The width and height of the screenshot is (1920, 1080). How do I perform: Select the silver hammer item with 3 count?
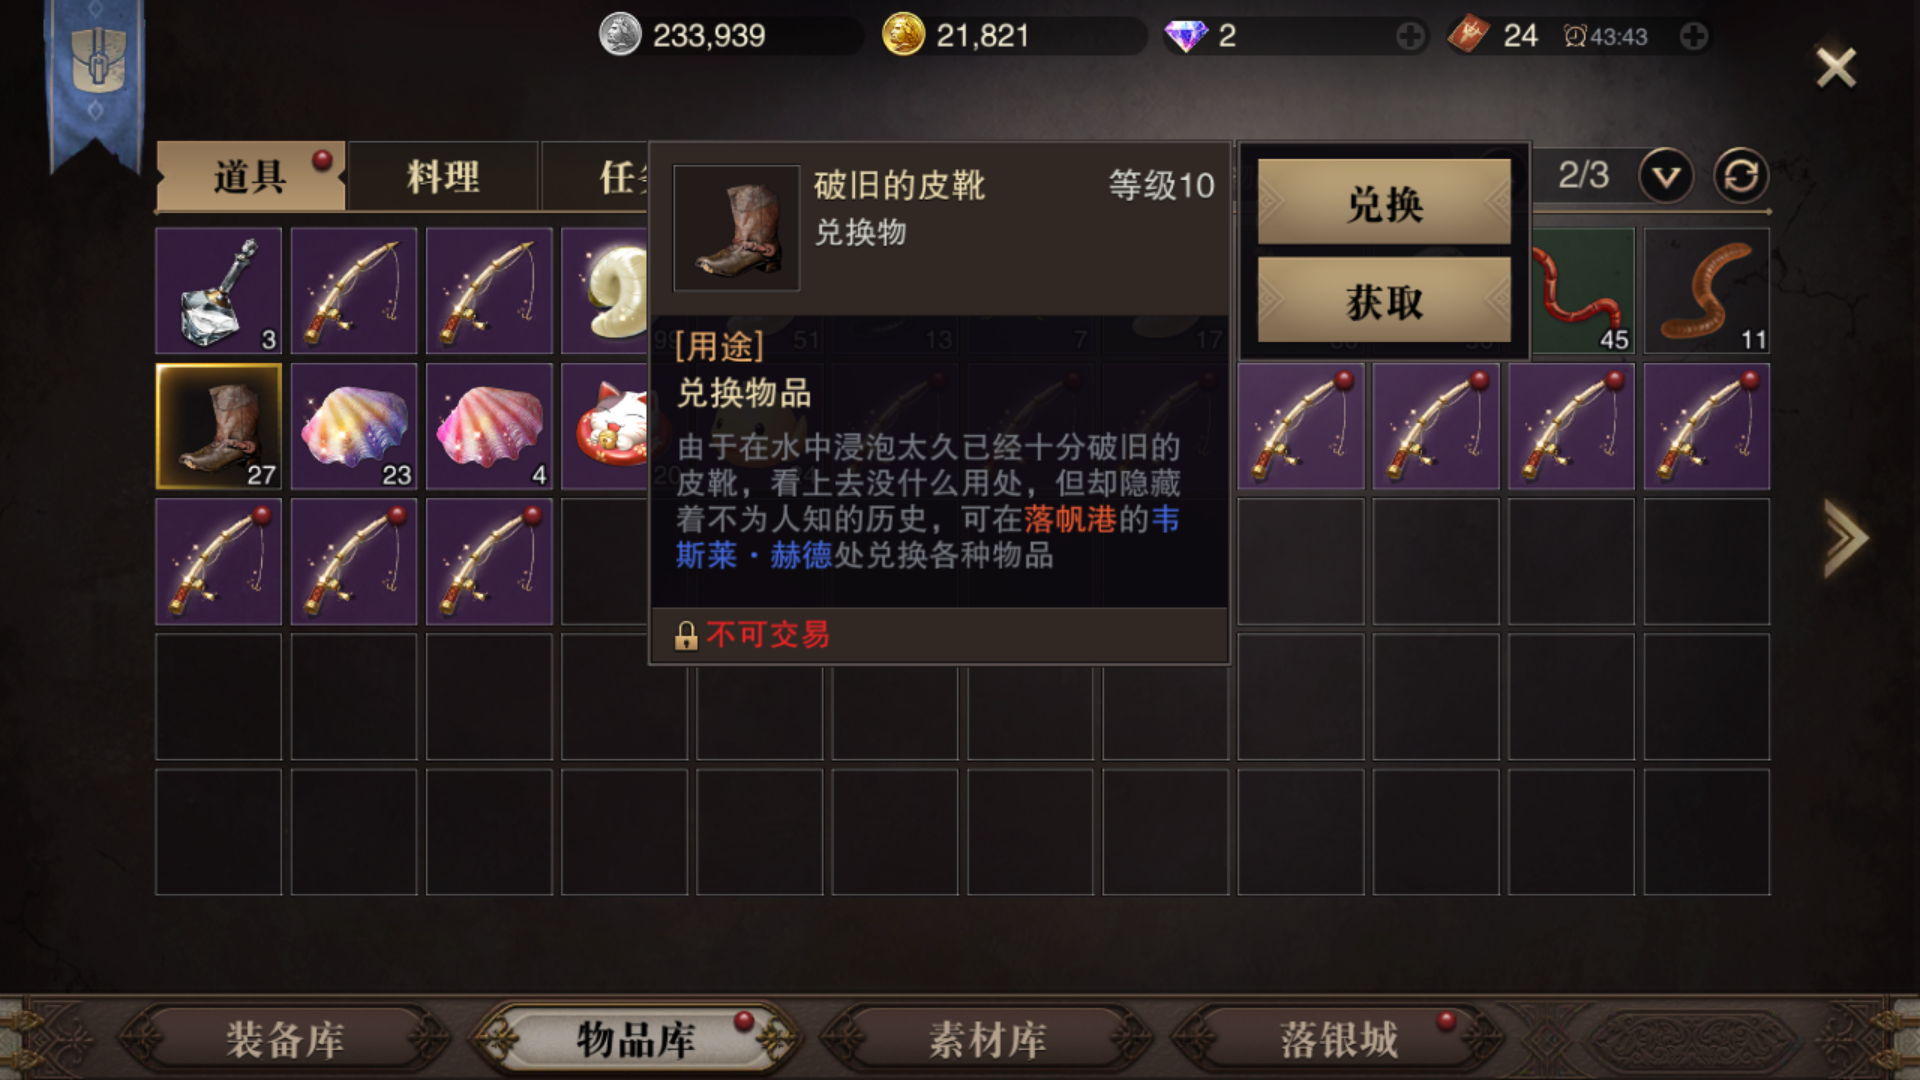click(218, 291)
